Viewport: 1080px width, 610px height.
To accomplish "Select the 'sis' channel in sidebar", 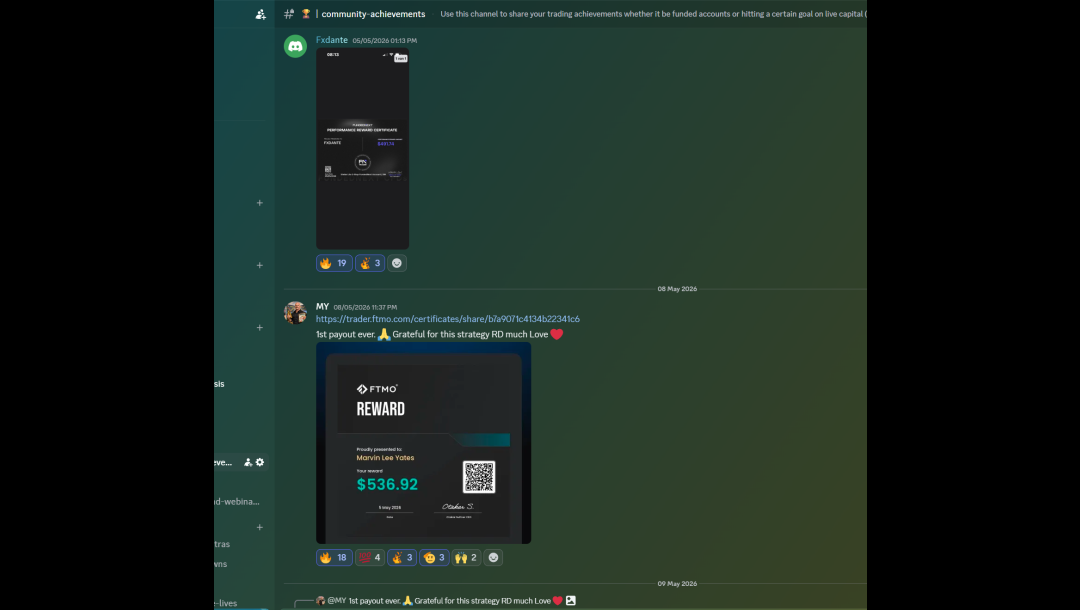I will tap(219, 384).
